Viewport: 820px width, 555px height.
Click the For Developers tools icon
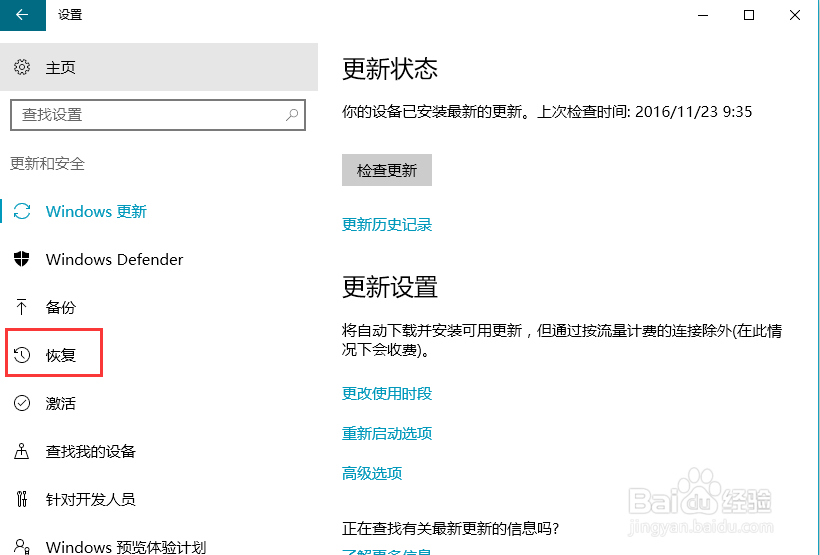21,499
